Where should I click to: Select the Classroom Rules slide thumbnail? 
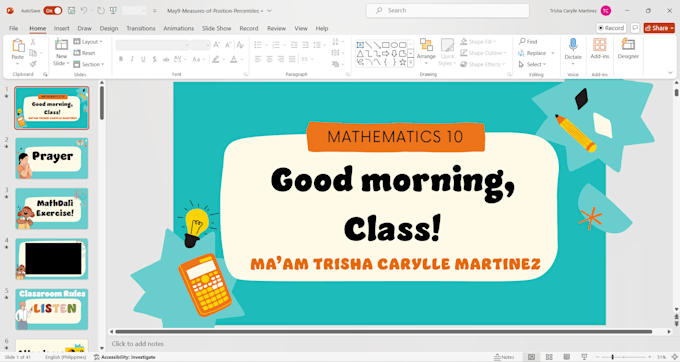52,309
